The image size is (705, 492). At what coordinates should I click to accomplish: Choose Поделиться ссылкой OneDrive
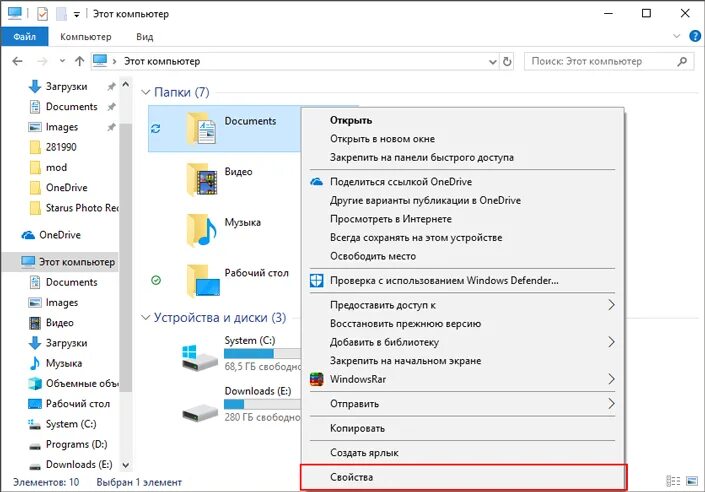coord(462,182)
